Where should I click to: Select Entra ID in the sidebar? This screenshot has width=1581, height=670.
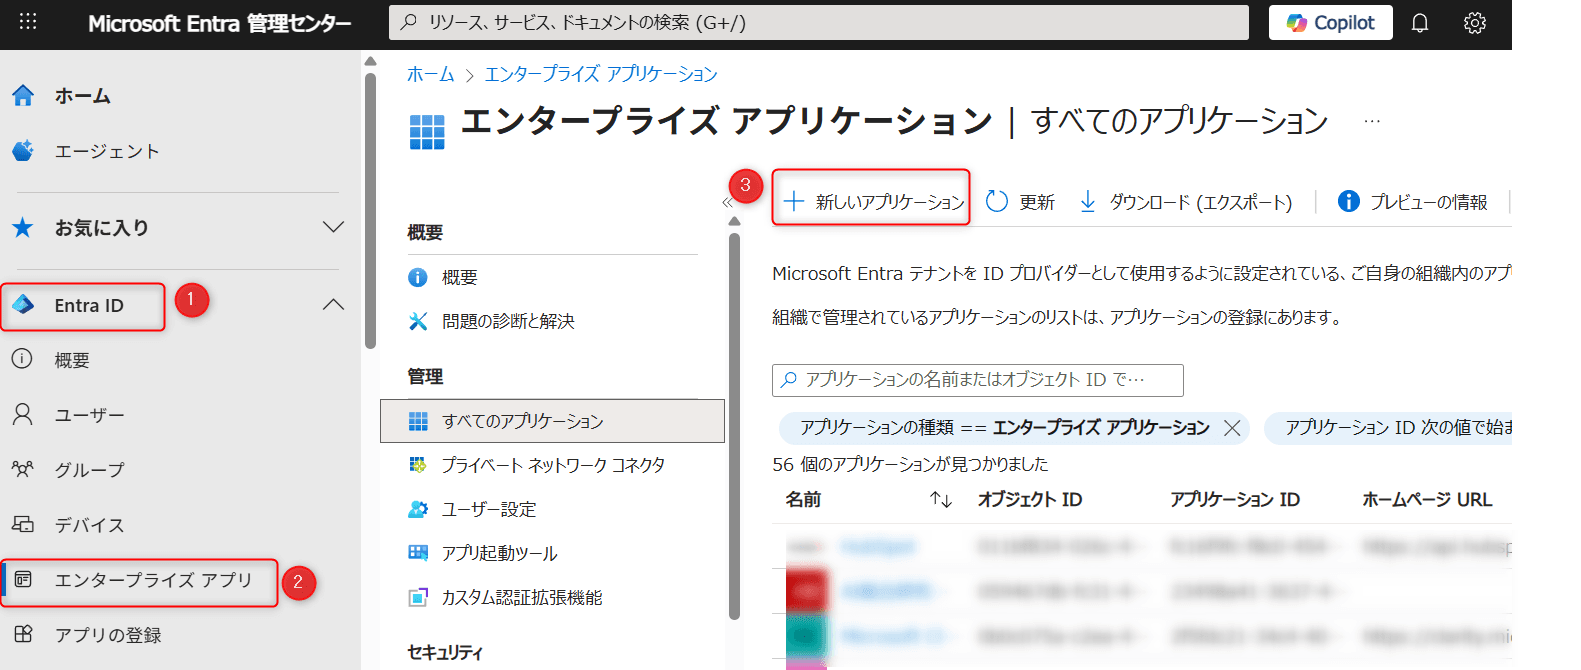88,306
